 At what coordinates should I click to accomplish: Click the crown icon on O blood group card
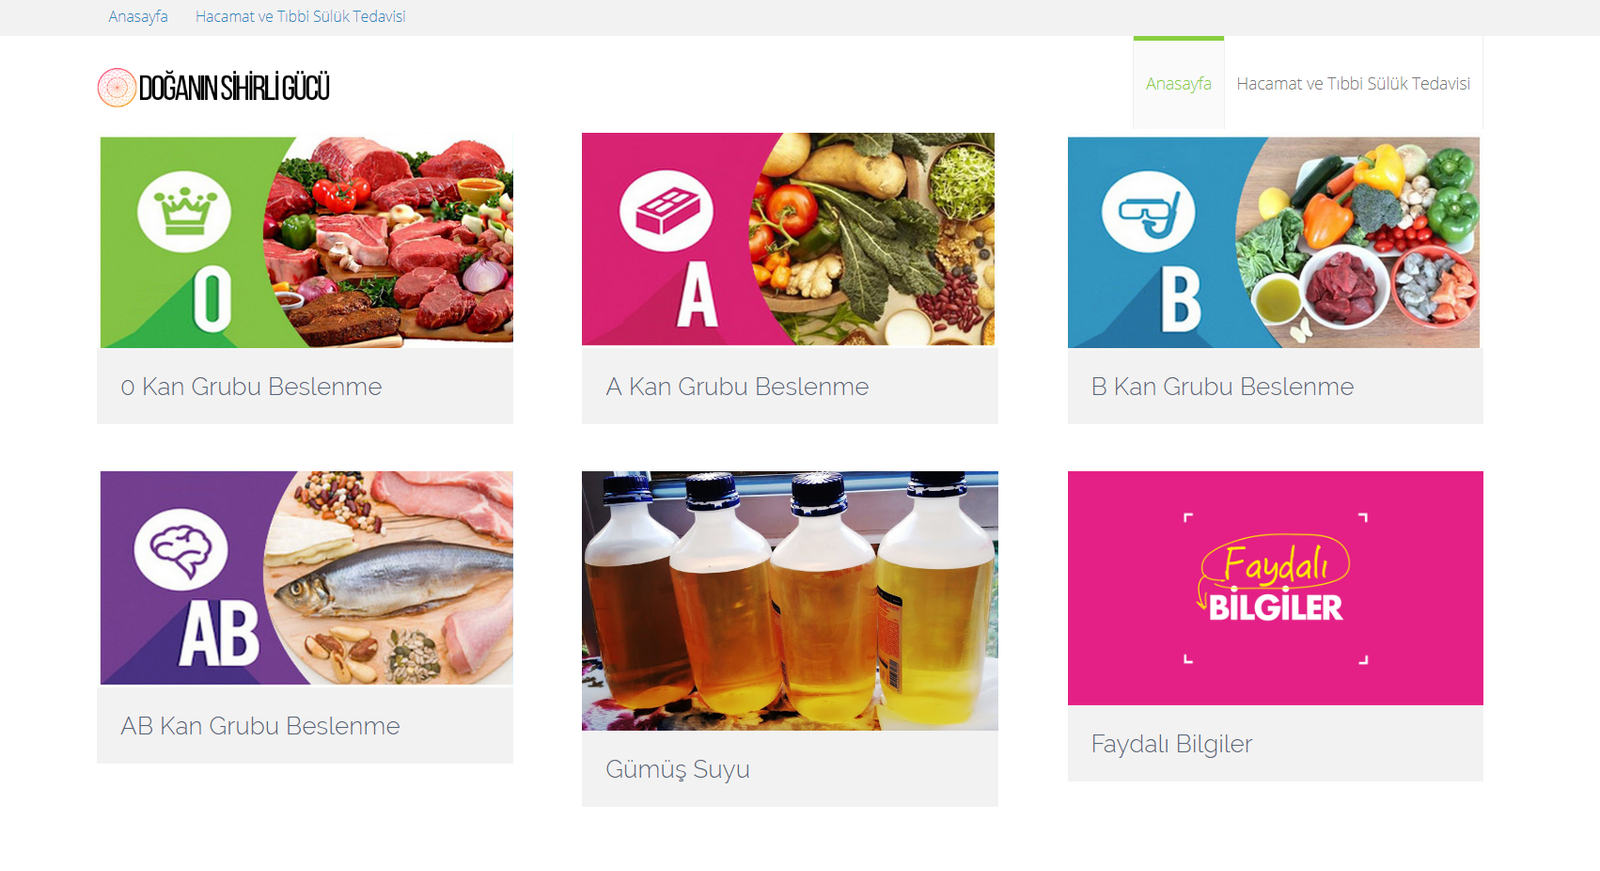(x=184, y=210)
